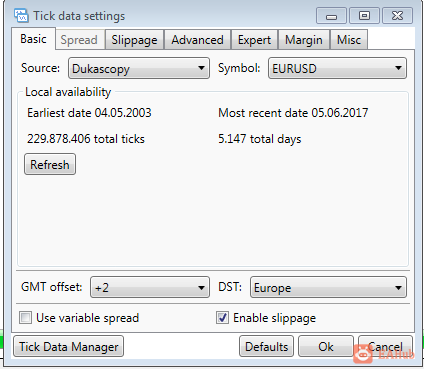Image resolution: width=424 pixels, height=369 pixels.
Task: Maximize the Tick data settings window
Action: 364,16
